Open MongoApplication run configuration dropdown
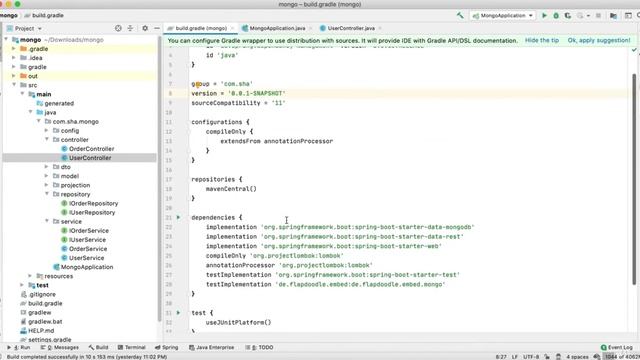This screenshot has width=640, height=360. tap(502, 16)
